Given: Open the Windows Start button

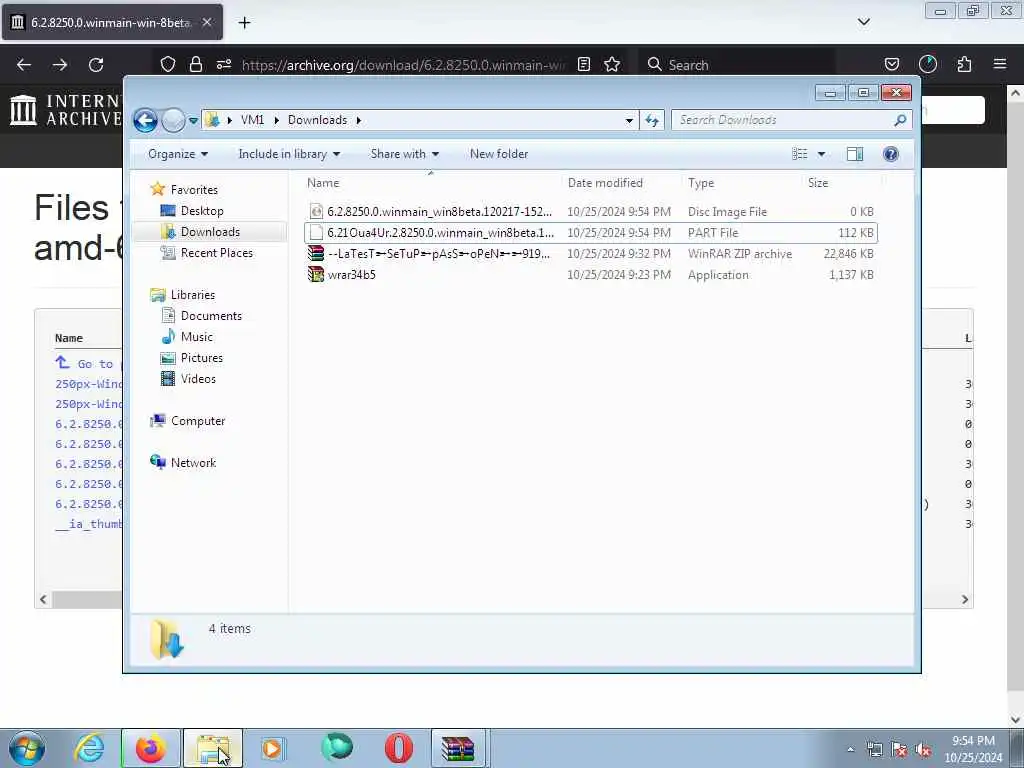Looking at the screenshot, I should click(27, 748).
